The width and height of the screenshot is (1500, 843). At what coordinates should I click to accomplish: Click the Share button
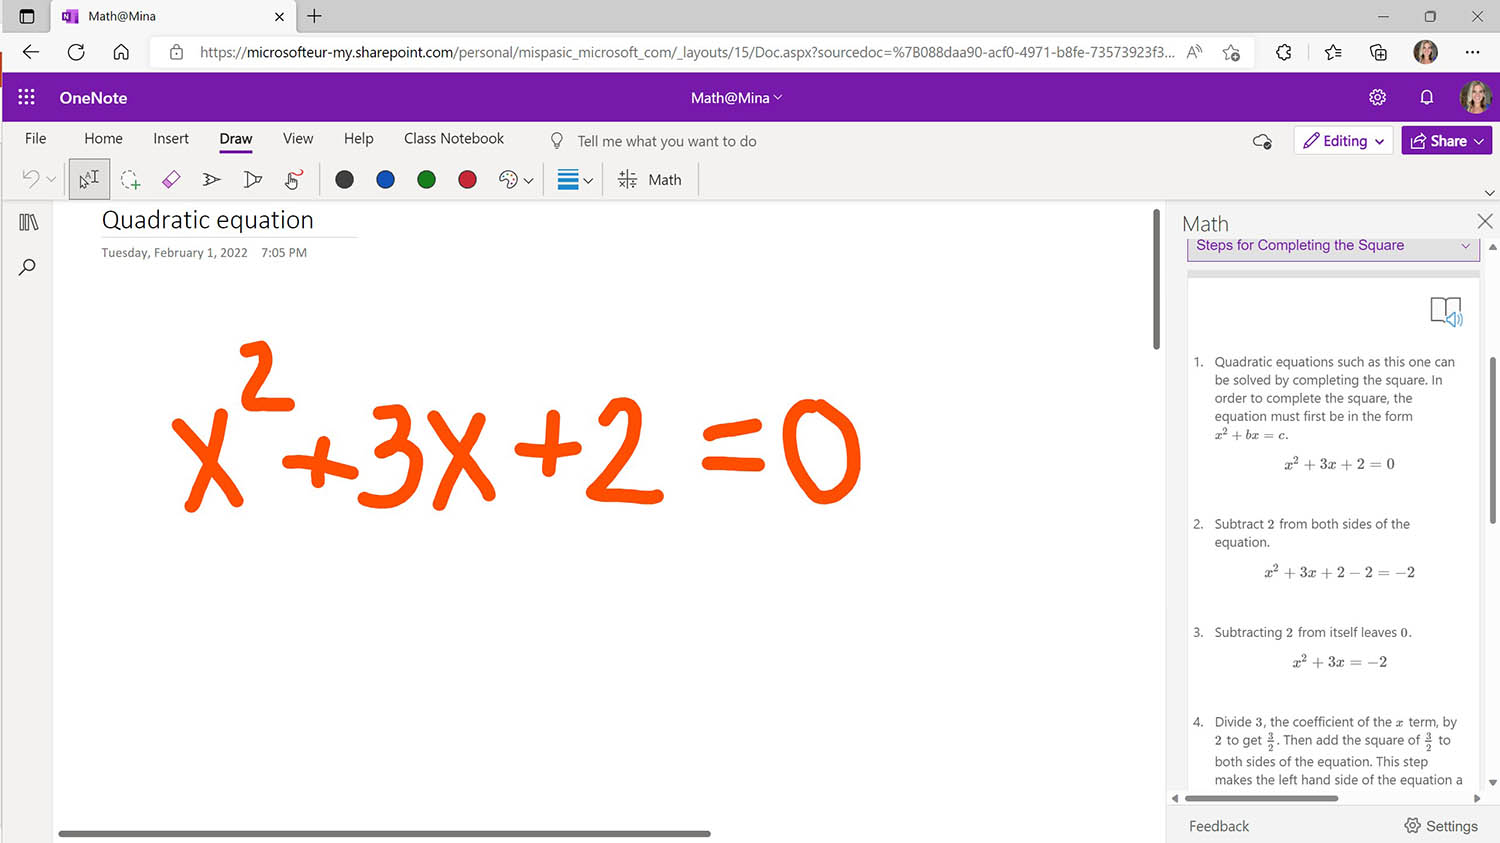[1446, 140]
